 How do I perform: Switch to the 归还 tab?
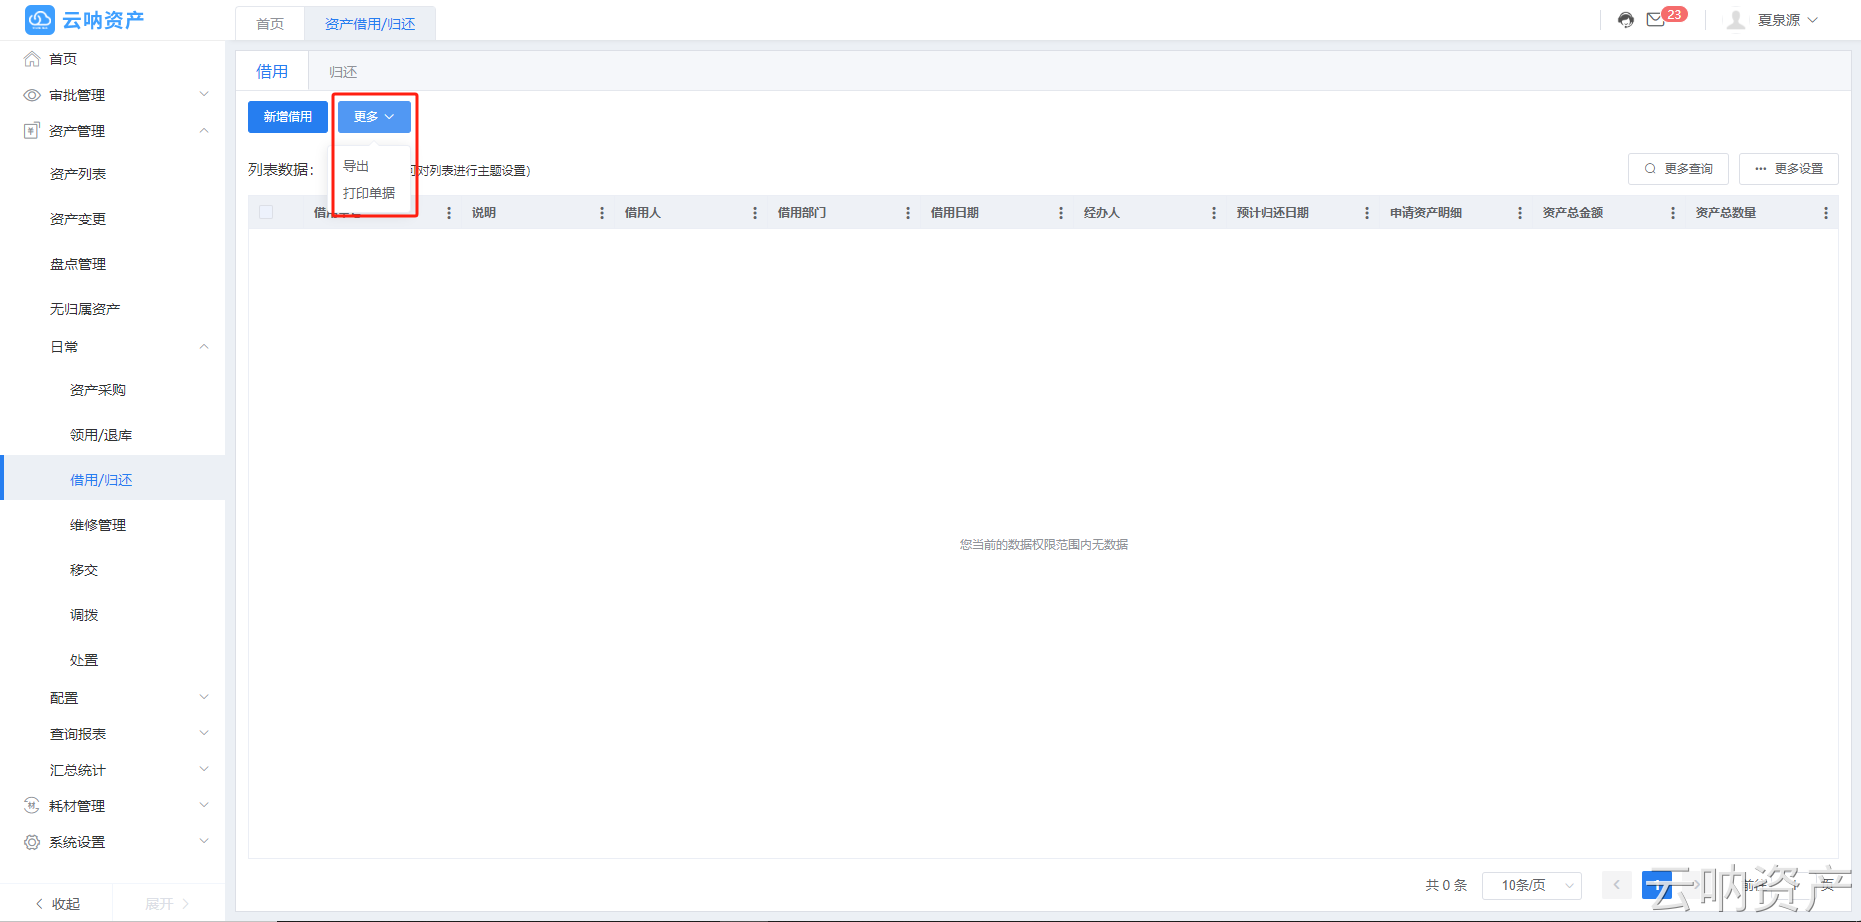[343, 72]
